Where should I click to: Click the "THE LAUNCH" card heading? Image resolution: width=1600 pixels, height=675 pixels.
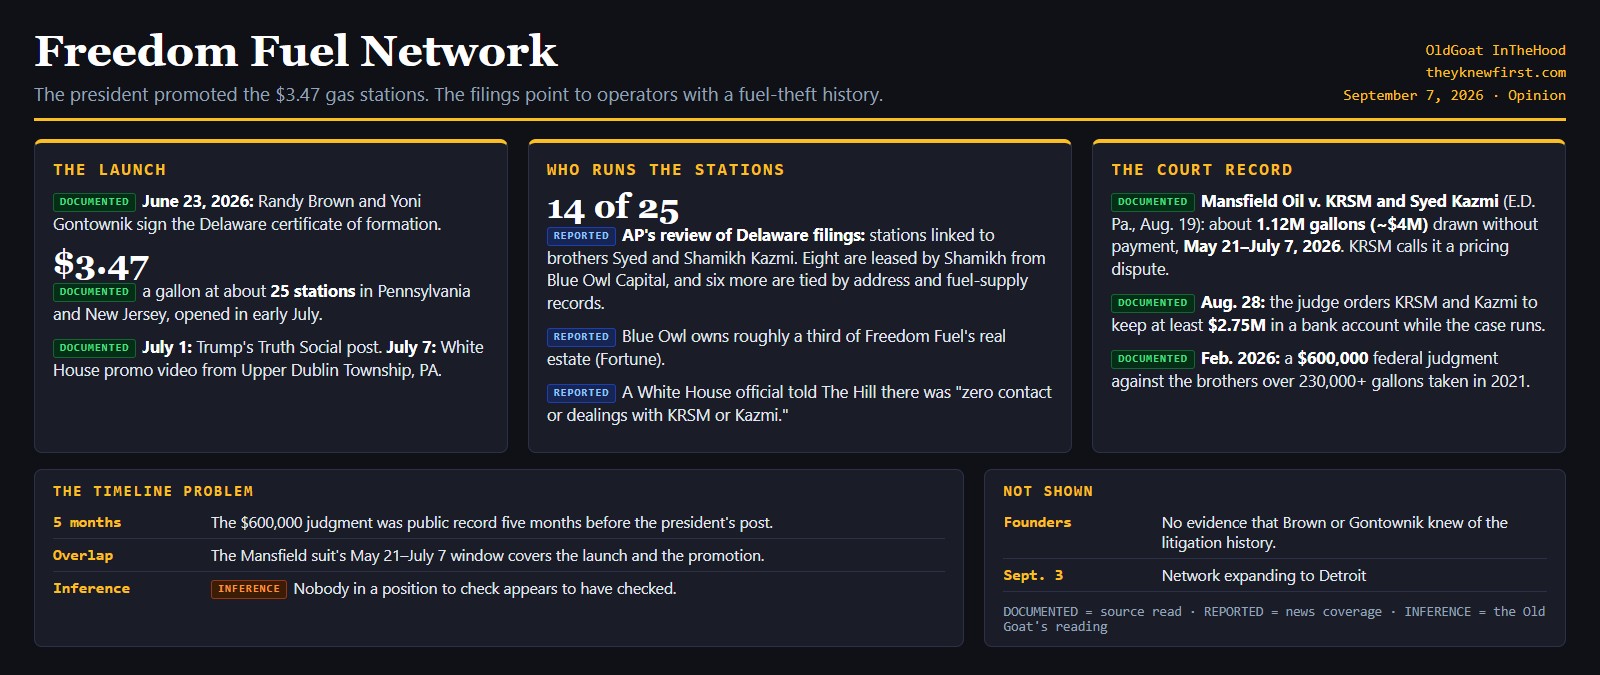pos(110,170)
